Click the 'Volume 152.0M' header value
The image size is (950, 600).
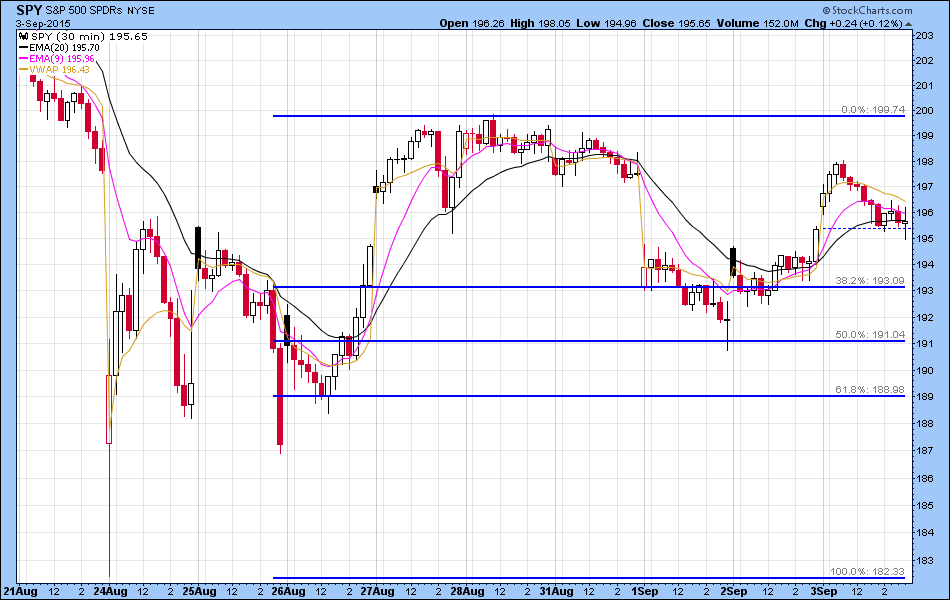click(757, 23)
